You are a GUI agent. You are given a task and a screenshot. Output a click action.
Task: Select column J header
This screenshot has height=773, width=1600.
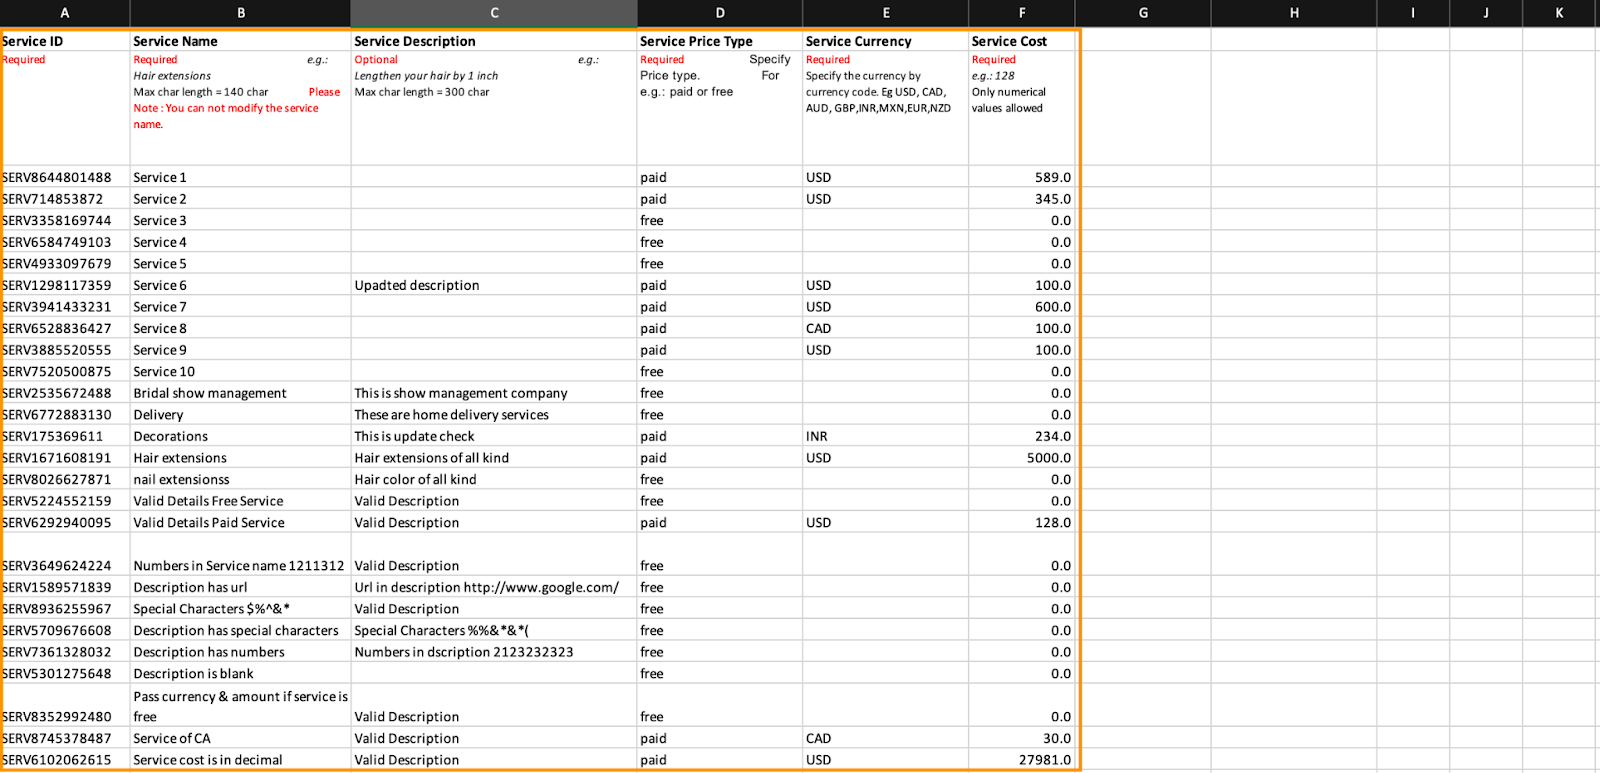(x=1485, y=13)
